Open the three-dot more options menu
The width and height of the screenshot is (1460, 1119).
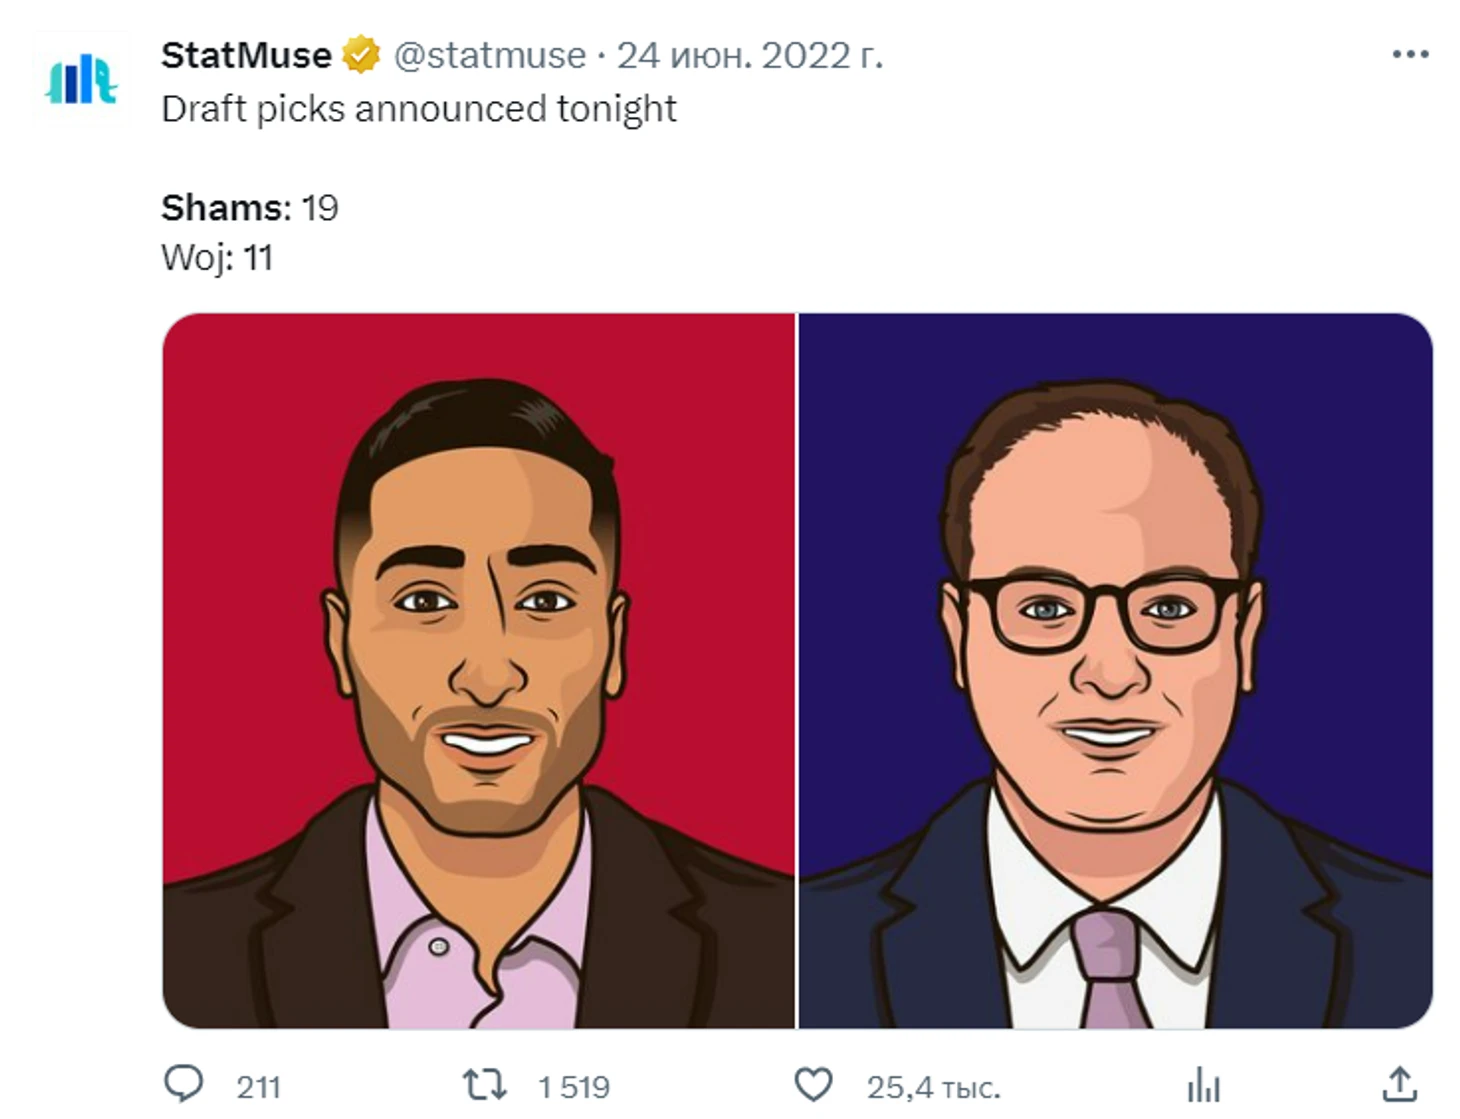[1410, 54]
